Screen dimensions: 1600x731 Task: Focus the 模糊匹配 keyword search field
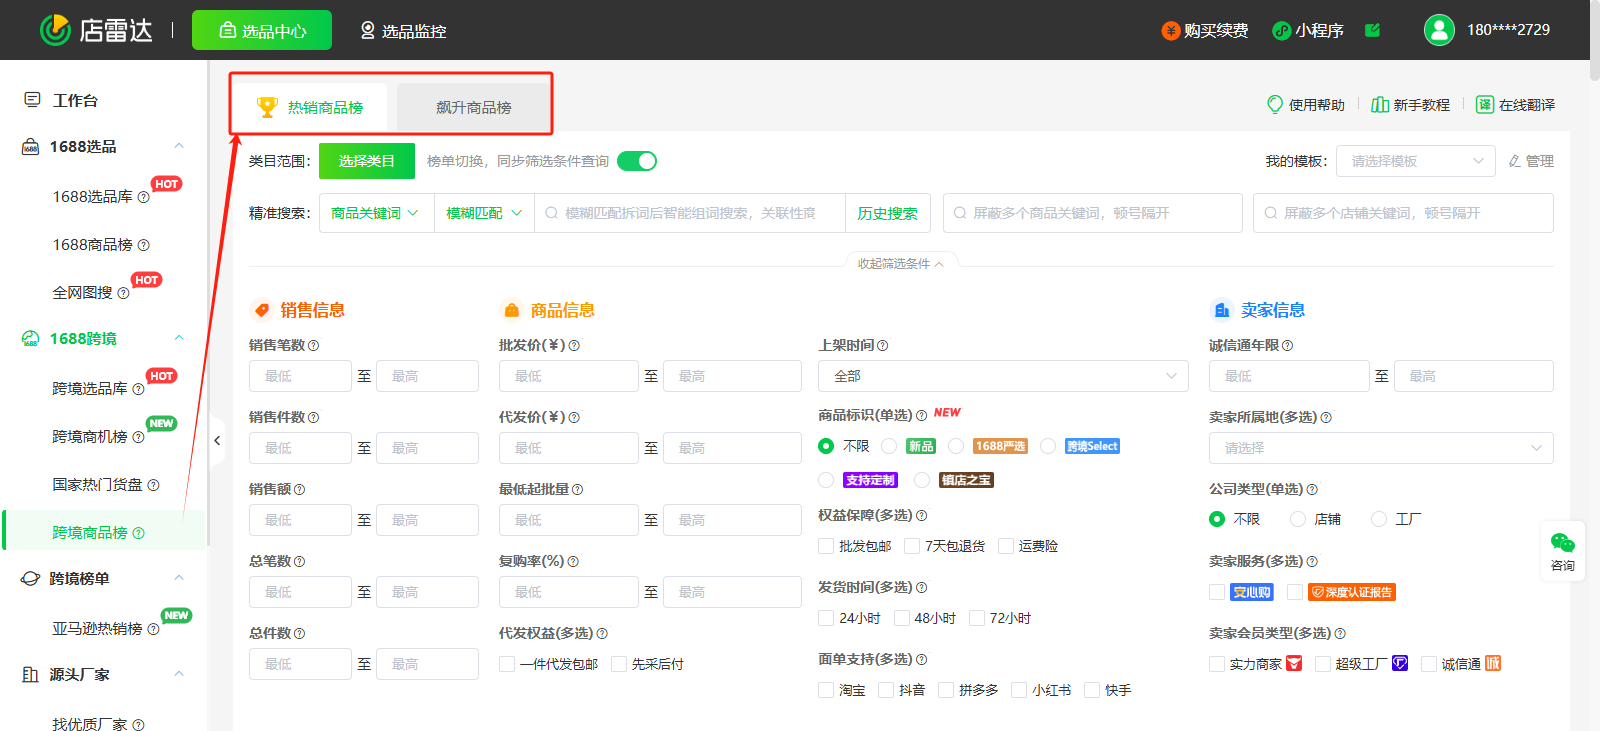(x=690, y=213)
